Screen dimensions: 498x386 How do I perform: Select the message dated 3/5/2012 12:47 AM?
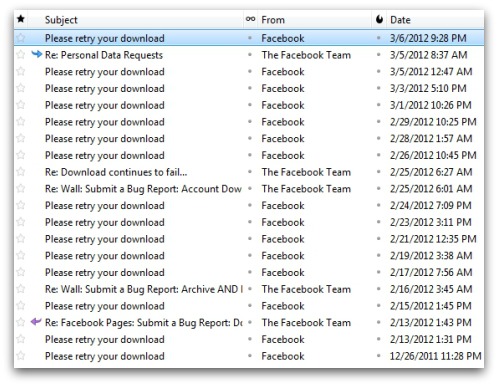249,72
